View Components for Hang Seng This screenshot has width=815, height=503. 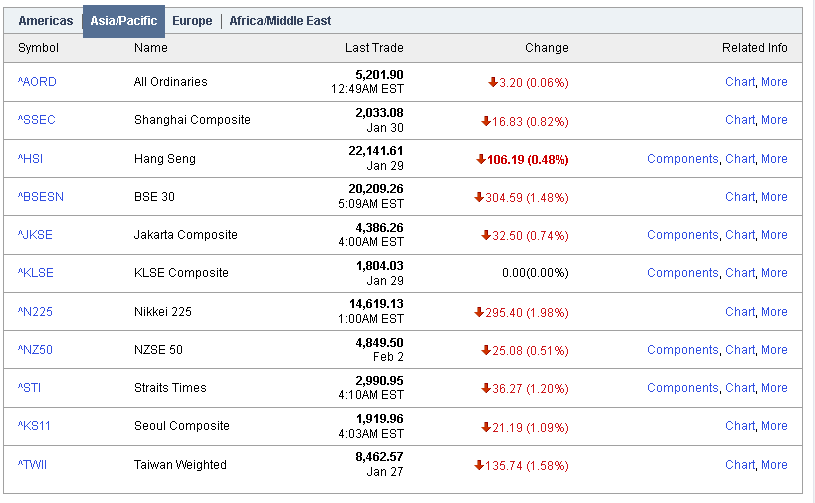click(x=682, y=159)
